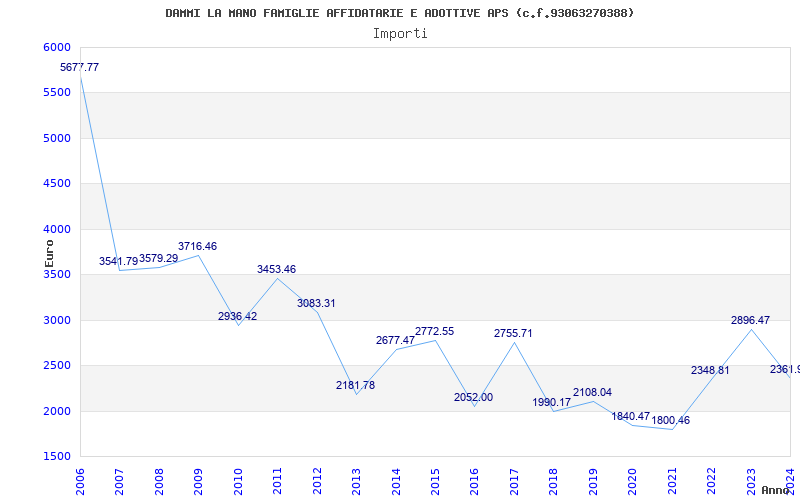Click the Importi subtitle
The width and height of the screenshot is (800, 500).
[400, 34]
